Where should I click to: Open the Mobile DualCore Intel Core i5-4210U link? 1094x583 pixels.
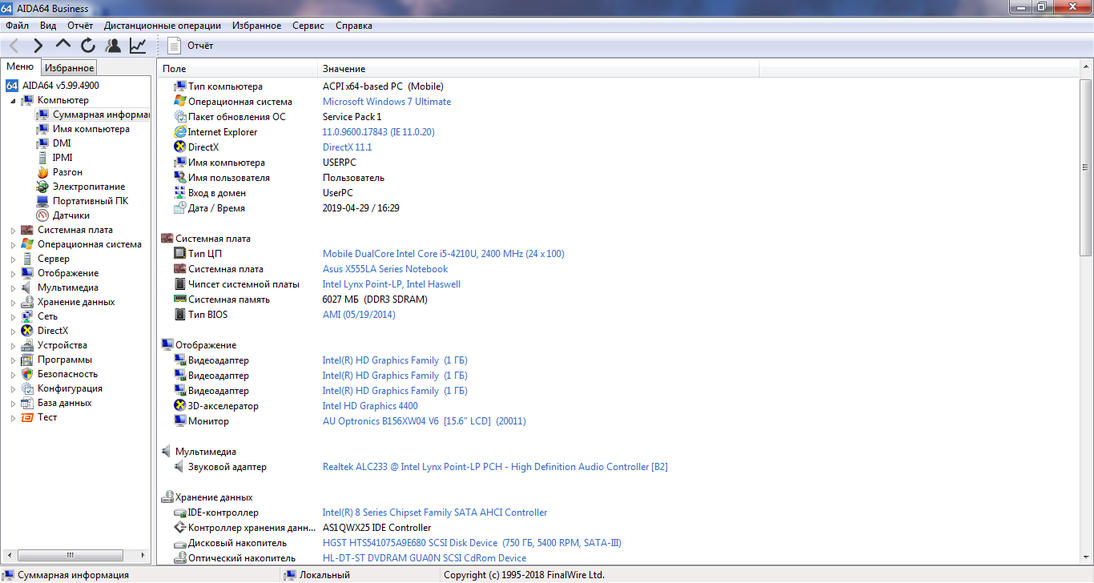coord(443,254)
